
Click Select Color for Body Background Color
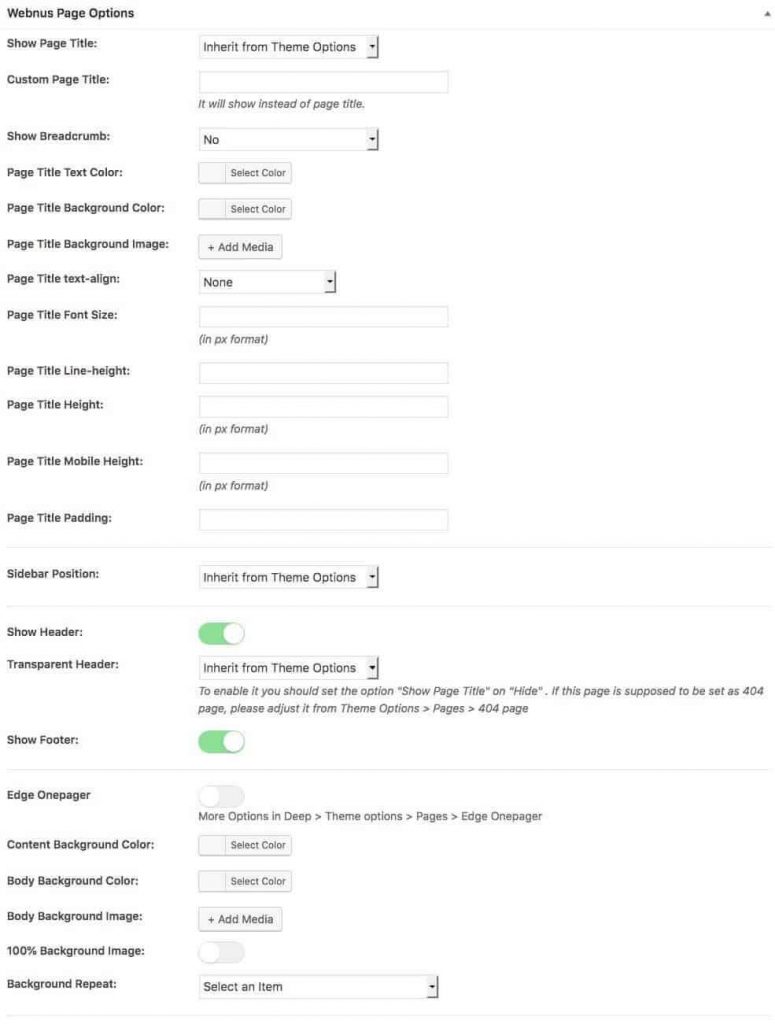(258, 881)
